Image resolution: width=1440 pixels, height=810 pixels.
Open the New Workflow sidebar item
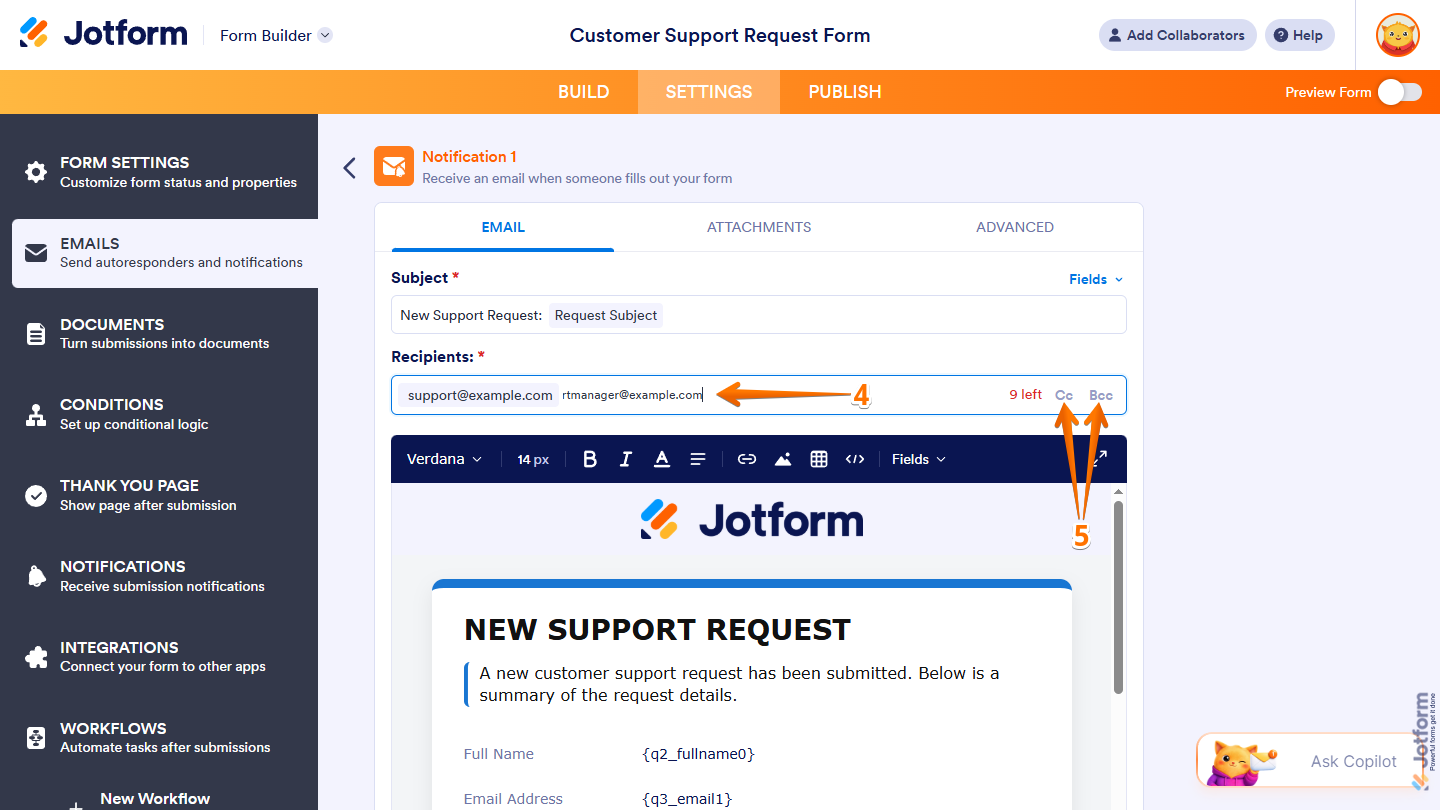coord(155,798)
